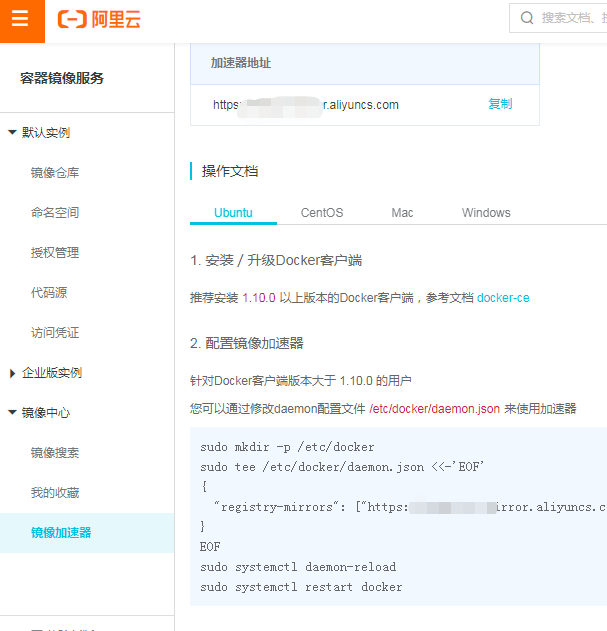Click the red 1.10.0 version text
This screenshot has height=631, width=607.
coord(259,298)
